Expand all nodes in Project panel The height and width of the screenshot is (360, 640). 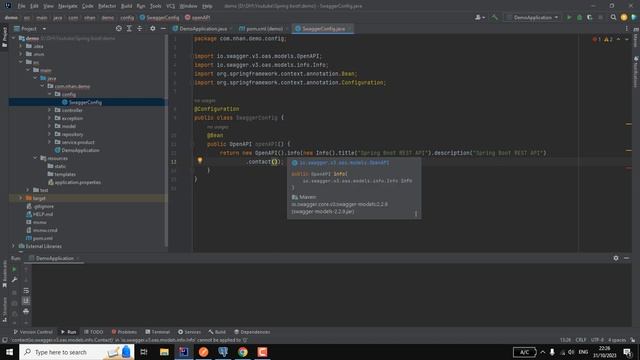click(129, 29)
